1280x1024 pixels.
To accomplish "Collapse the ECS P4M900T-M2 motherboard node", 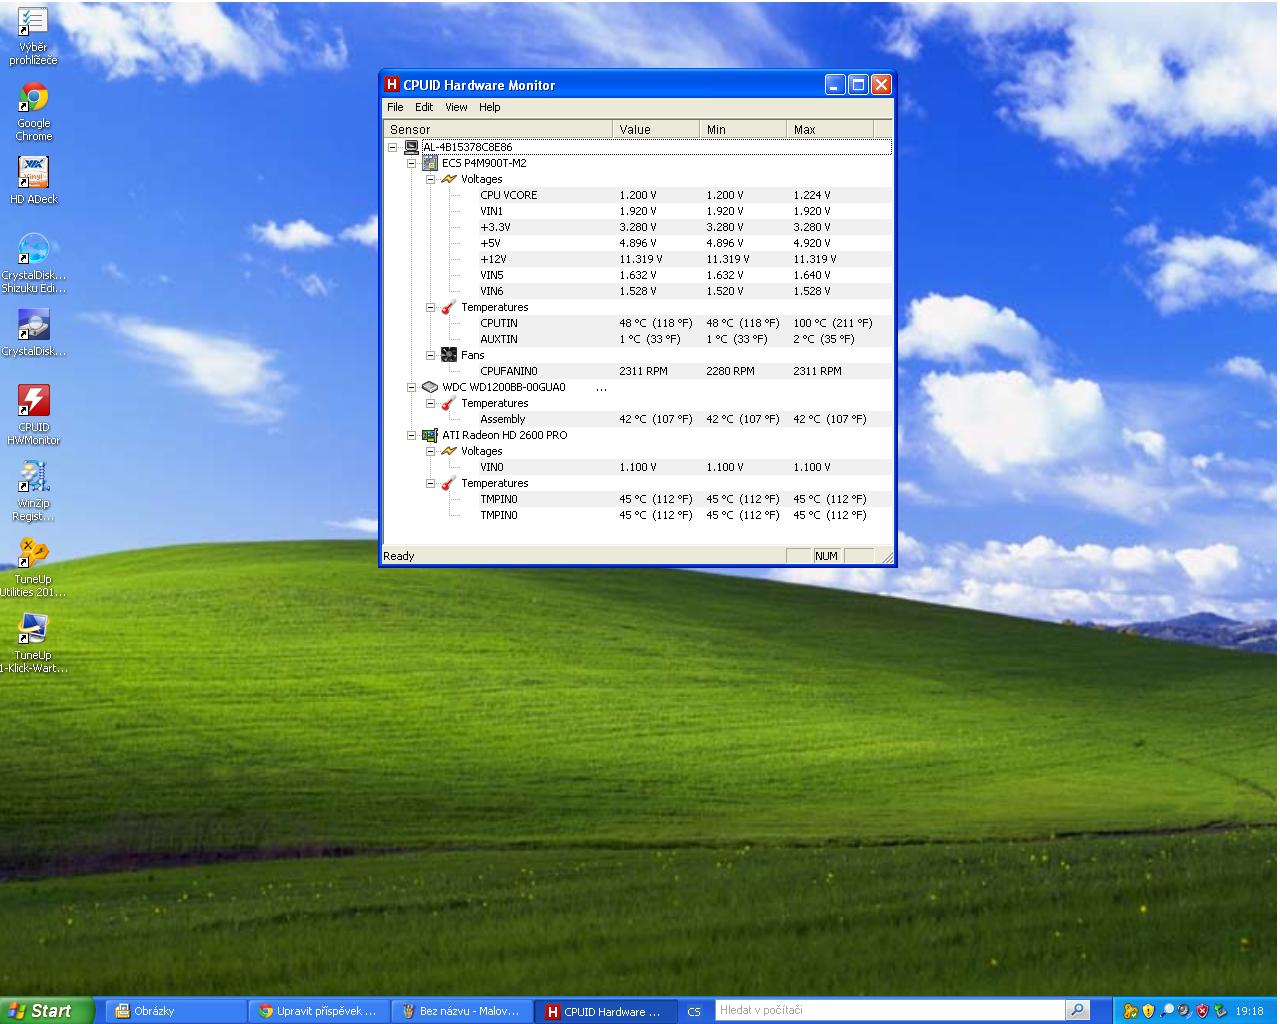I will [411, 163].
